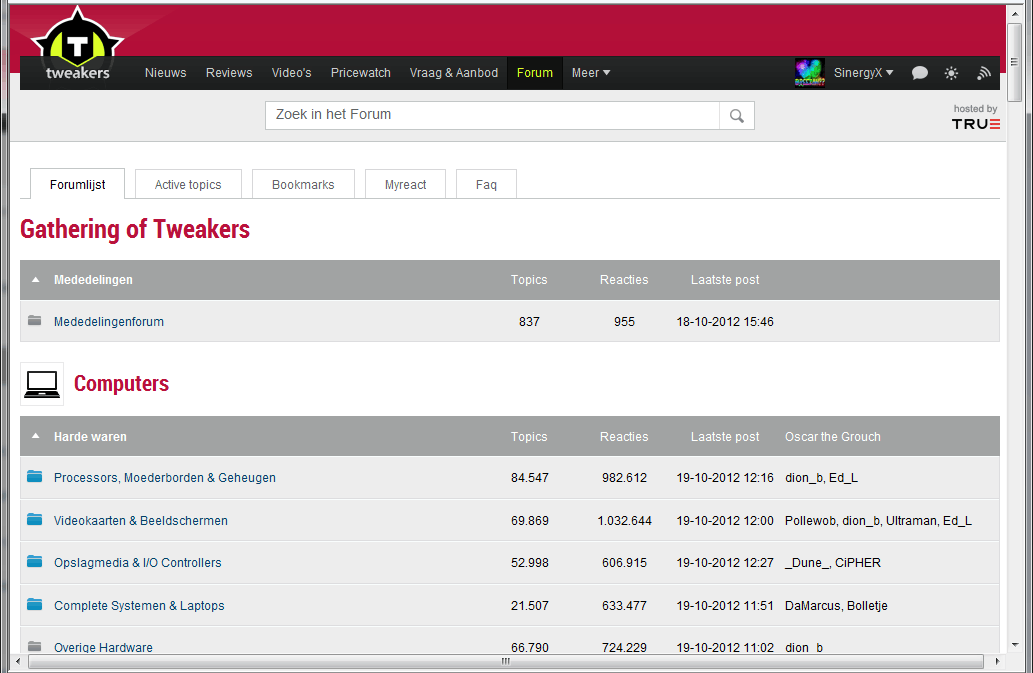Click topics count 84.547
The width and height of the screenshot is (1033, 673).
[x=530, y=477]
